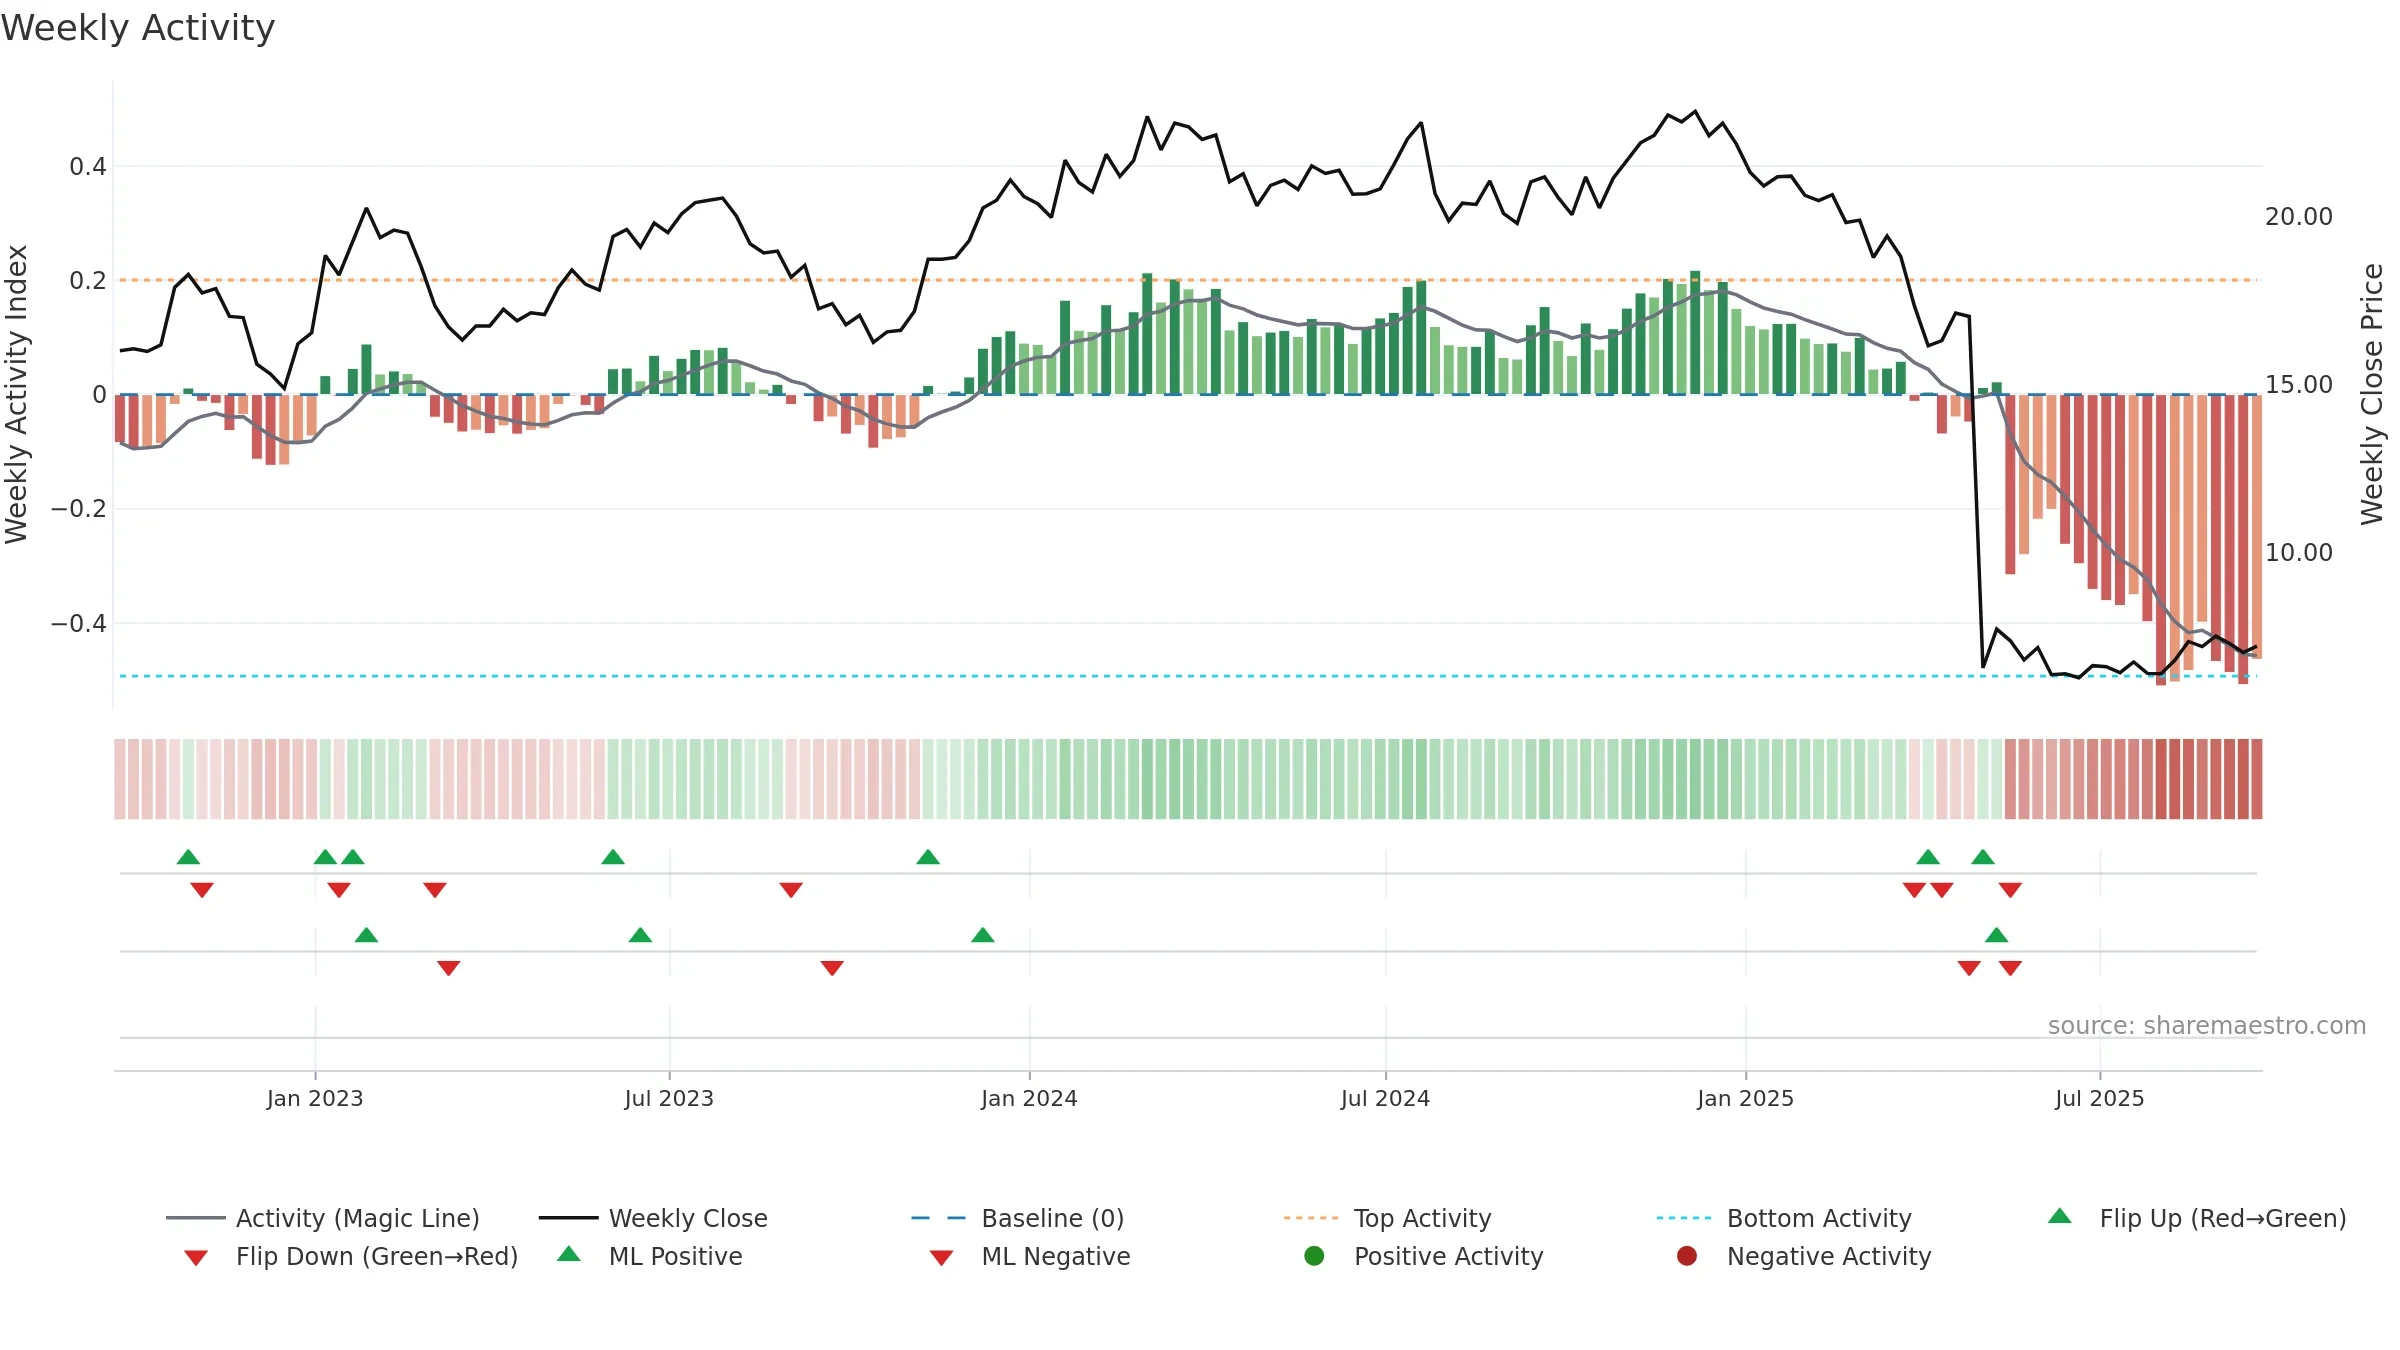Click the Positive Activity green circle icon
Screen dimensions: 2400x1350
pos(1315,1256)
